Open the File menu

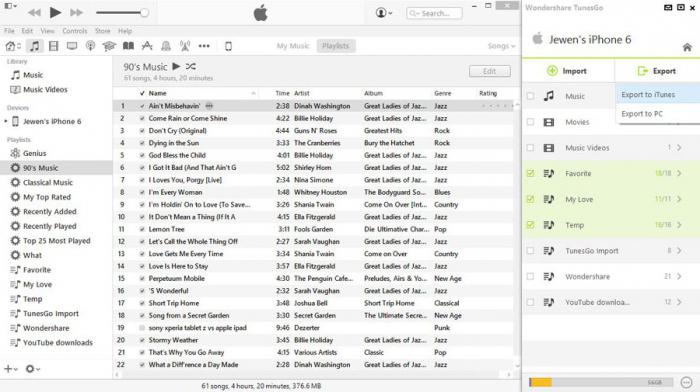(9, 31)
